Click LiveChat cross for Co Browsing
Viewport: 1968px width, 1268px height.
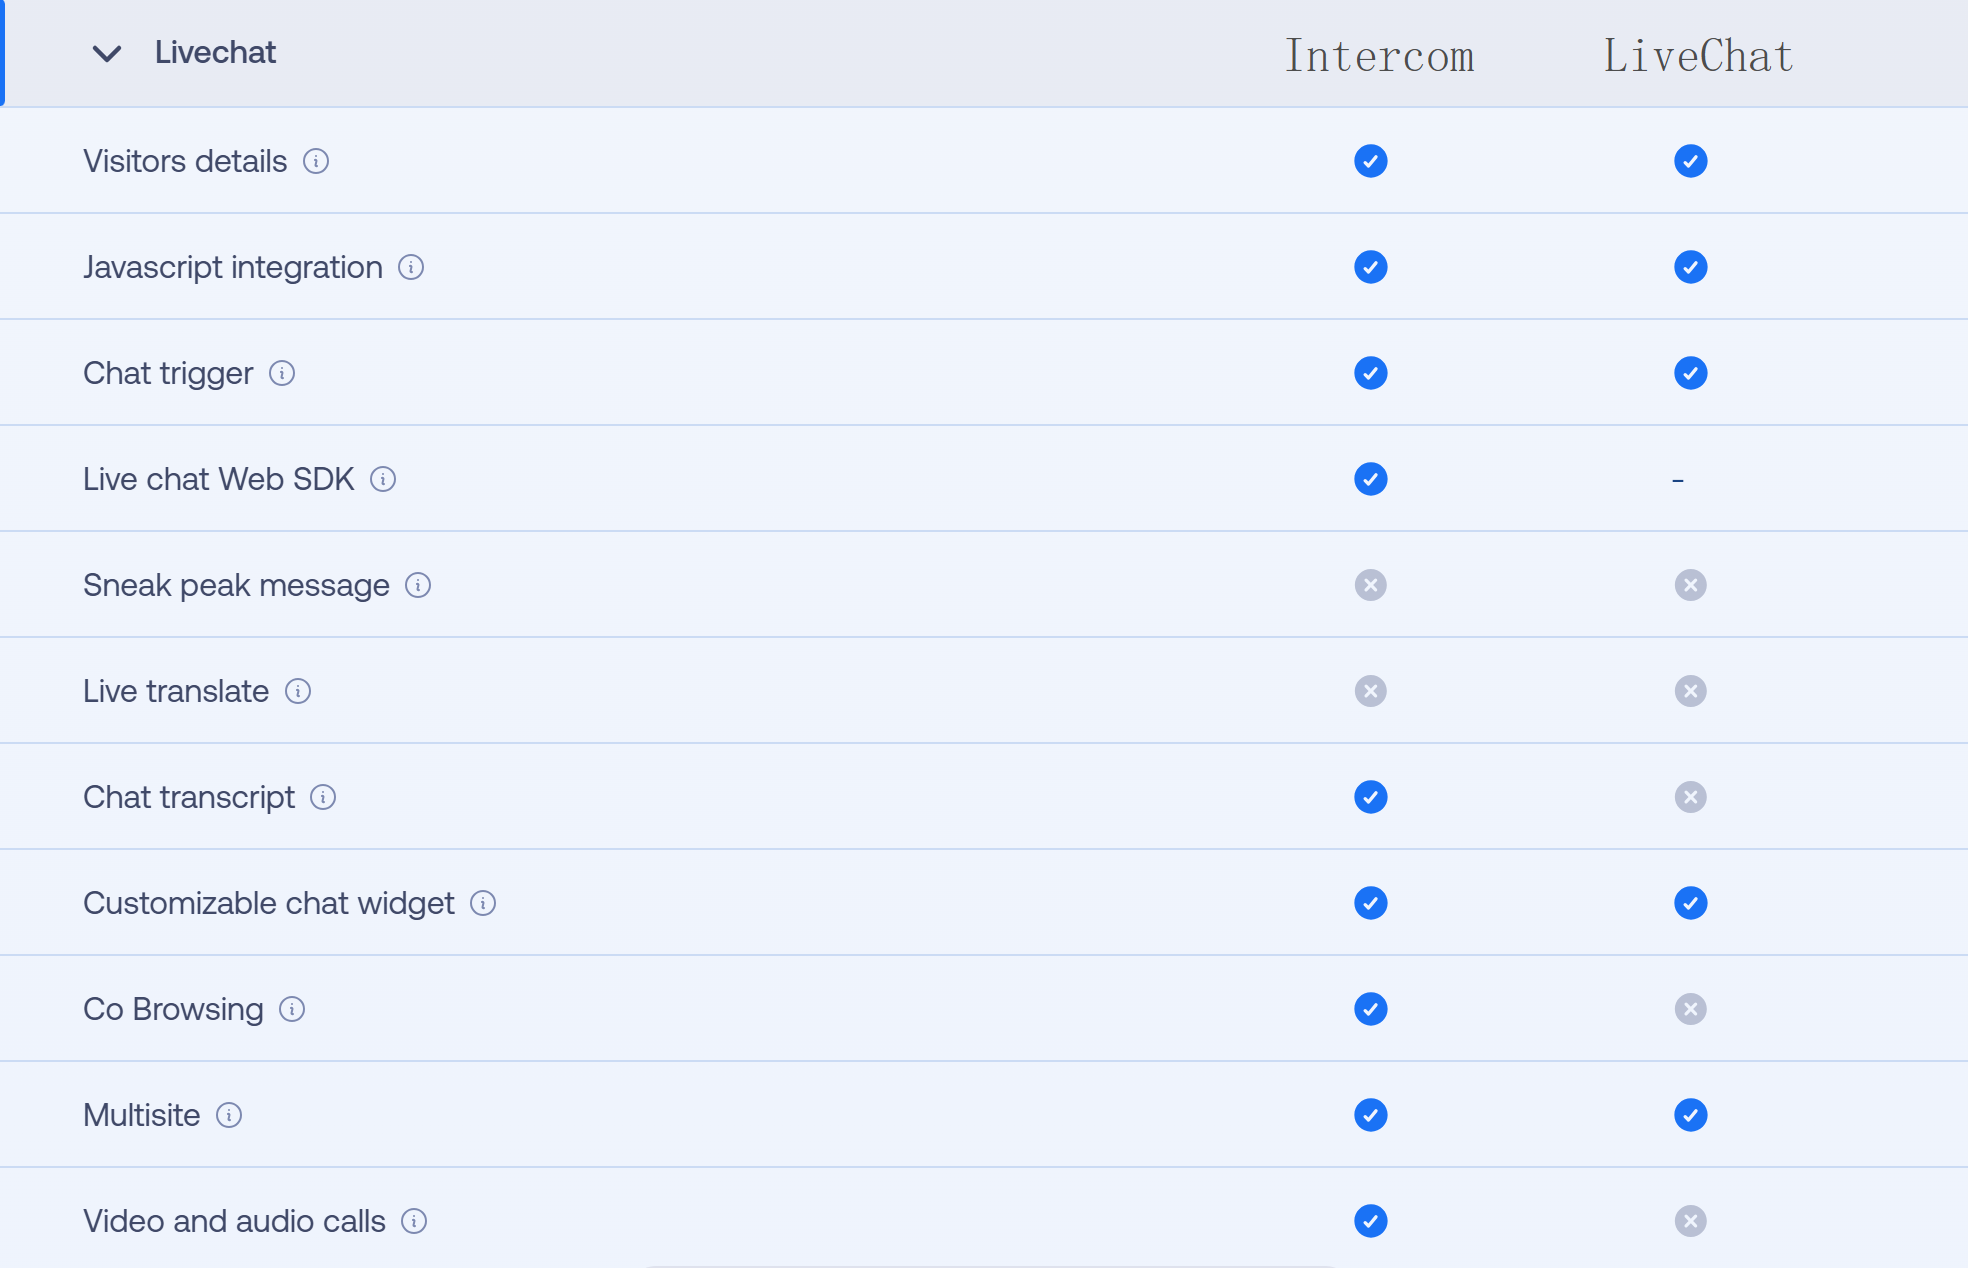coord(1691,1009)
